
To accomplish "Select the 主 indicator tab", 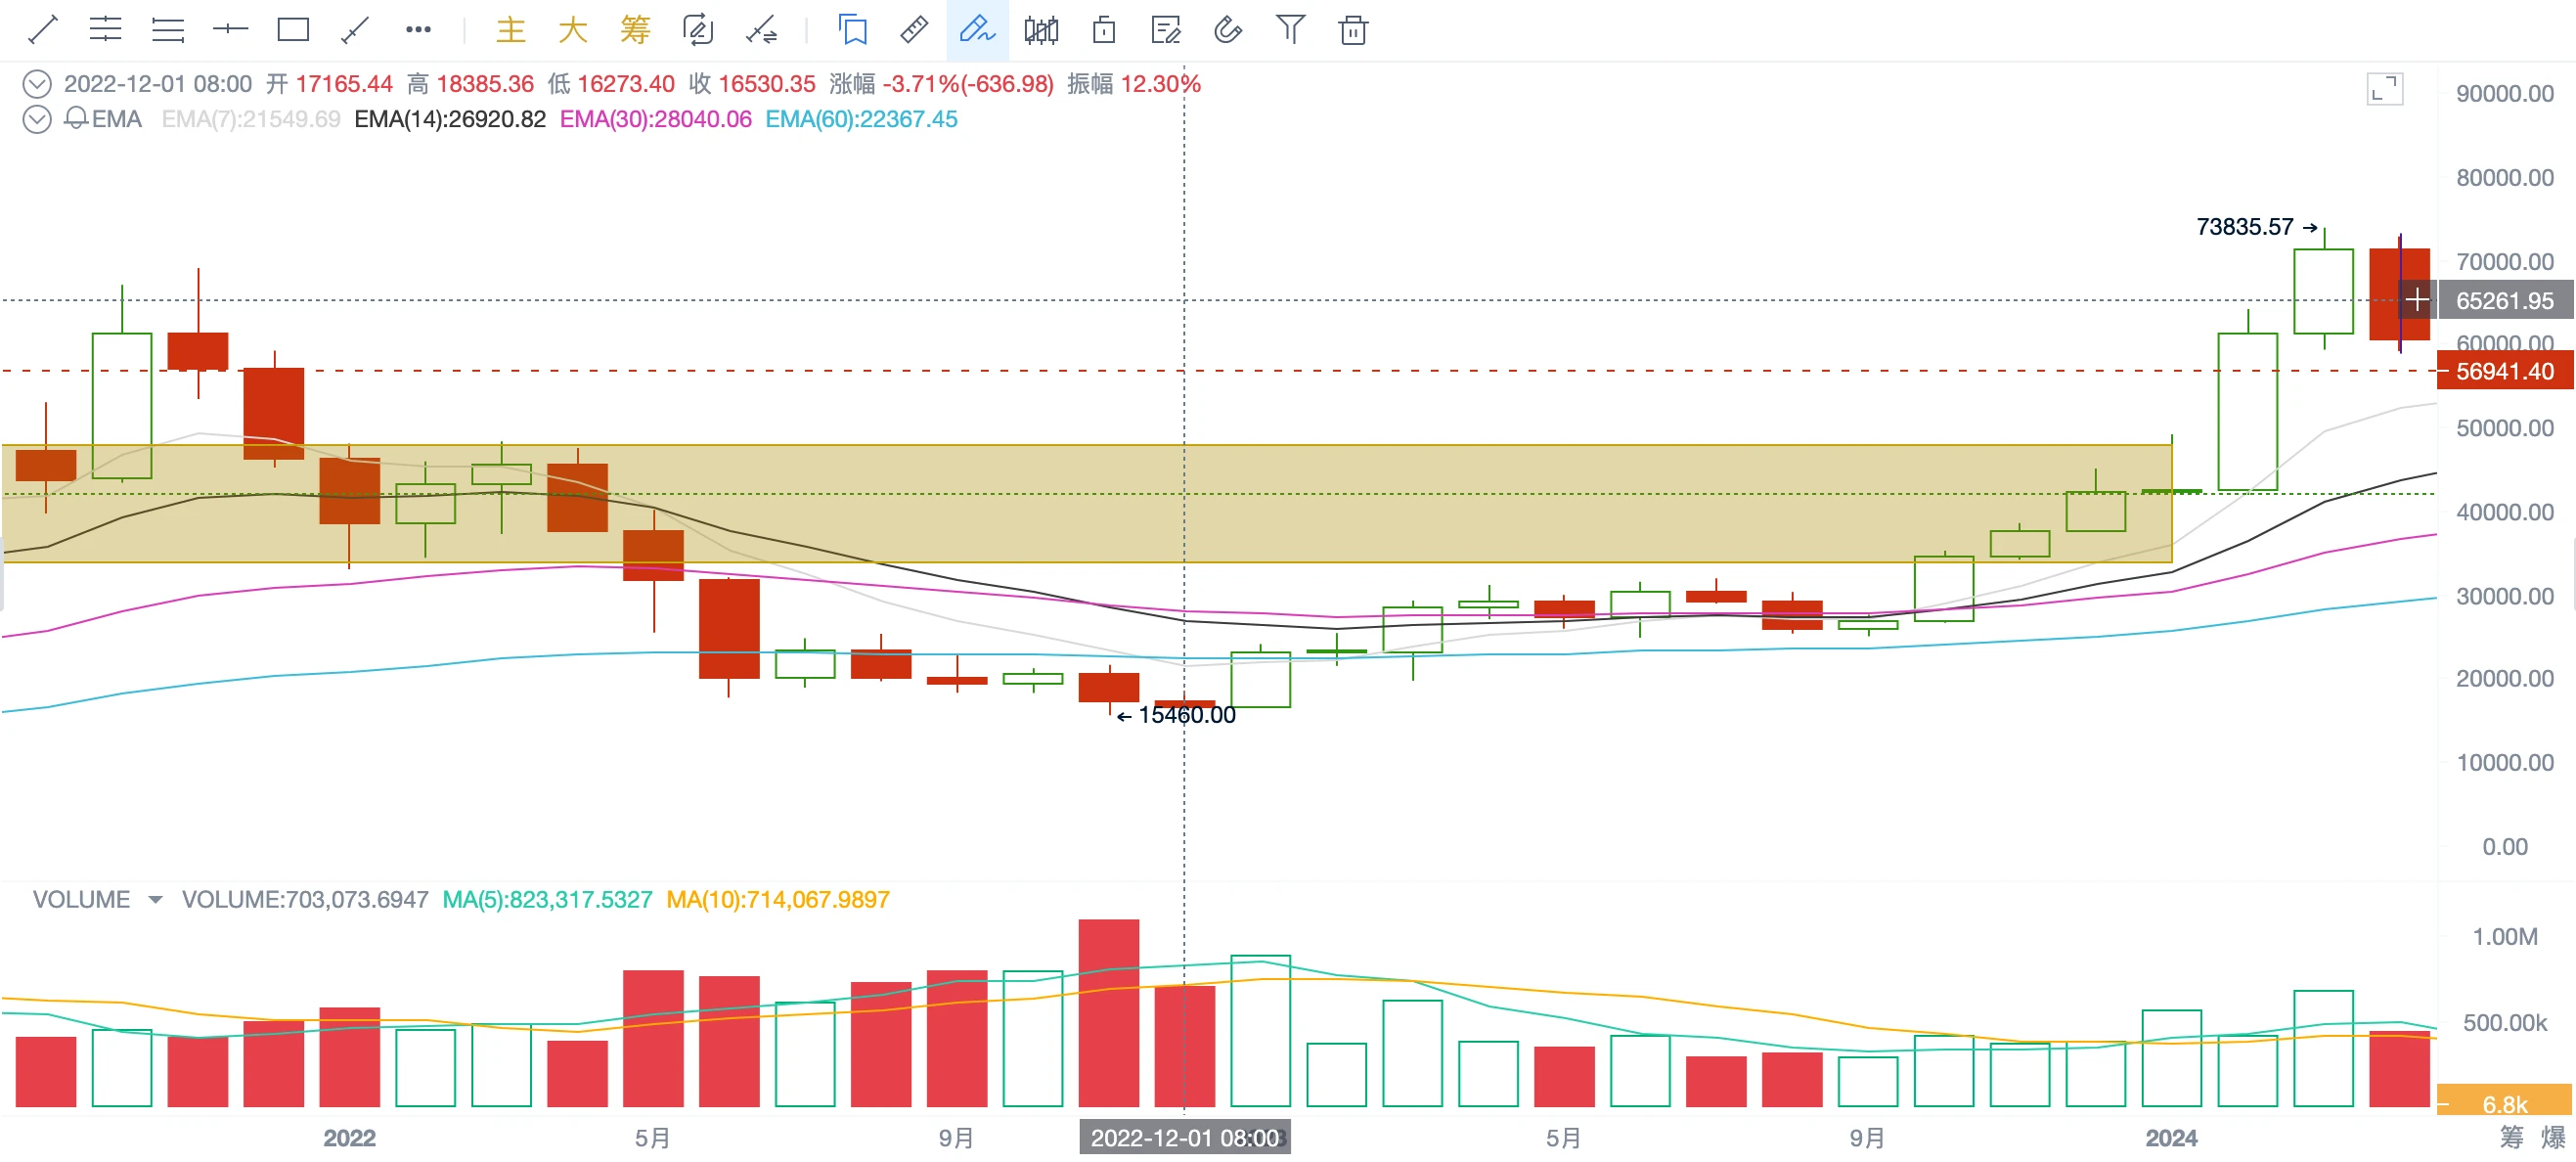I will [511, 30].
